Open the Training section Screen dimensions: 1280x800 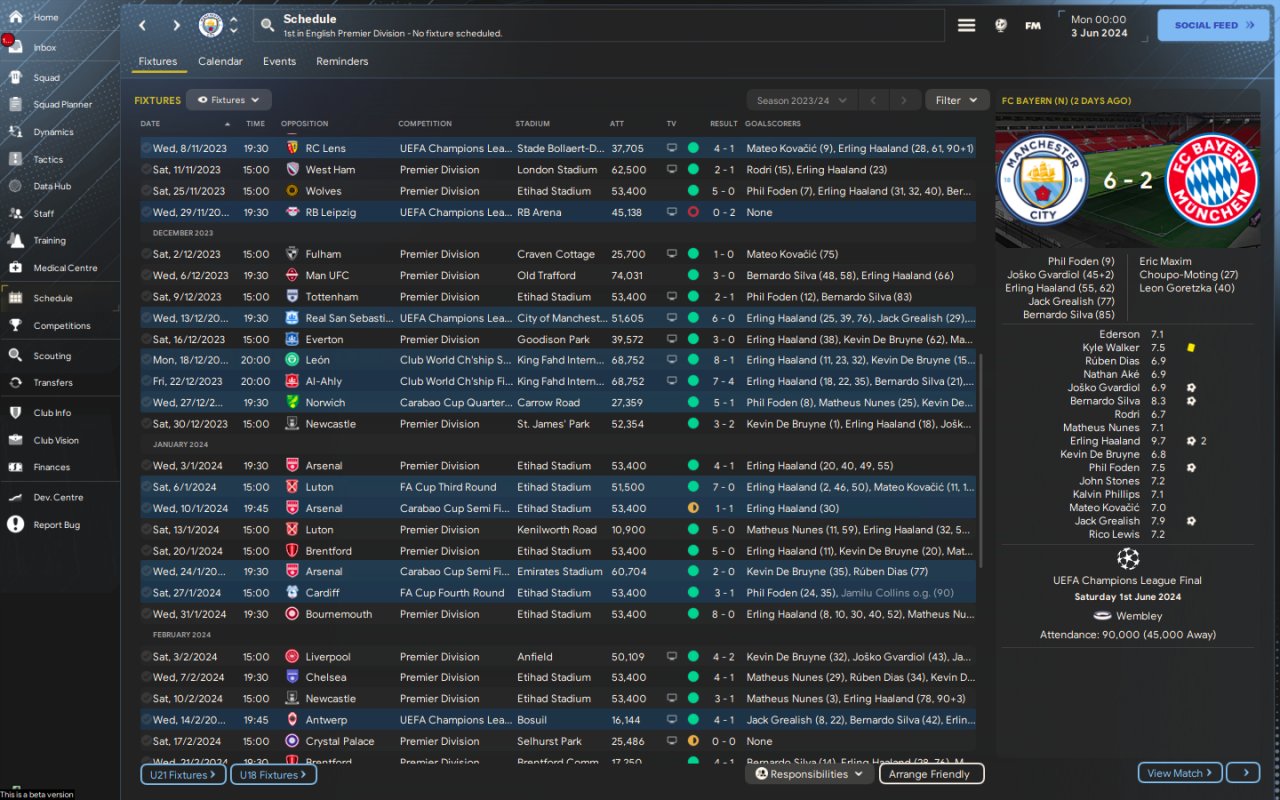(49, 240)
